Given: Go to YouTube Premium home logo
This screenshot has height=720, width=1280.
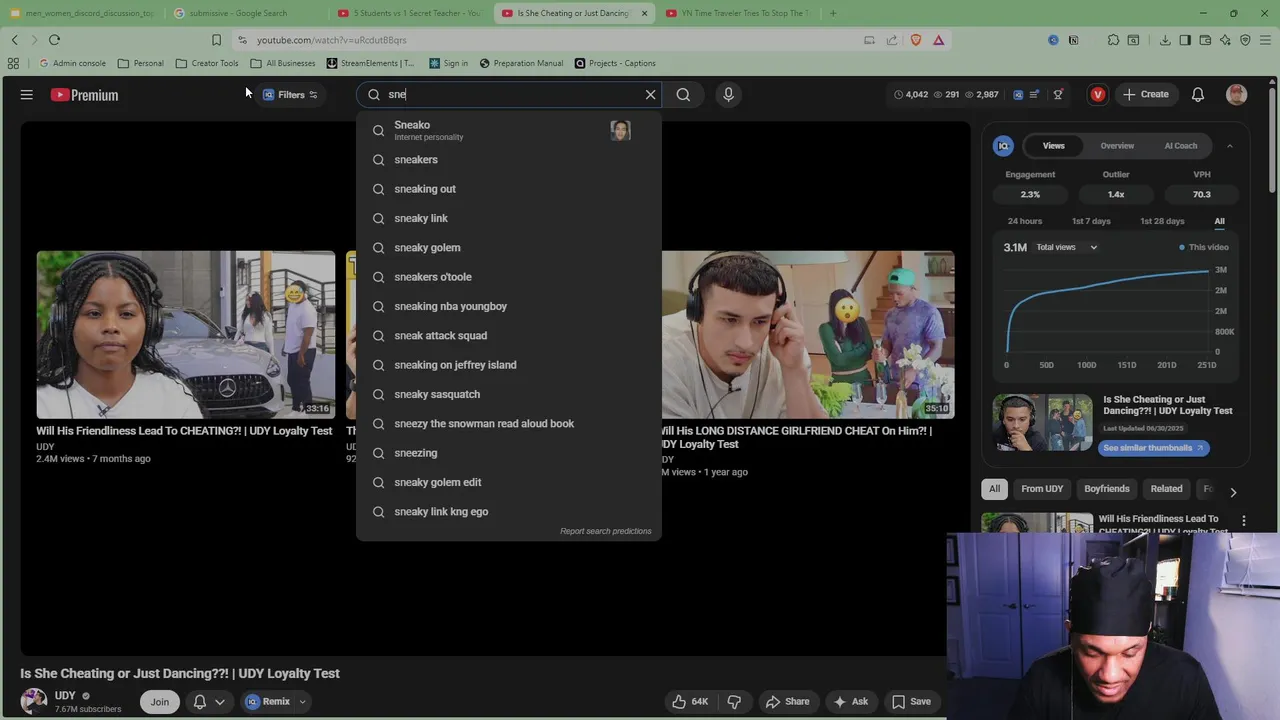Looking at the screenshot, I should (x=85, y=95).
